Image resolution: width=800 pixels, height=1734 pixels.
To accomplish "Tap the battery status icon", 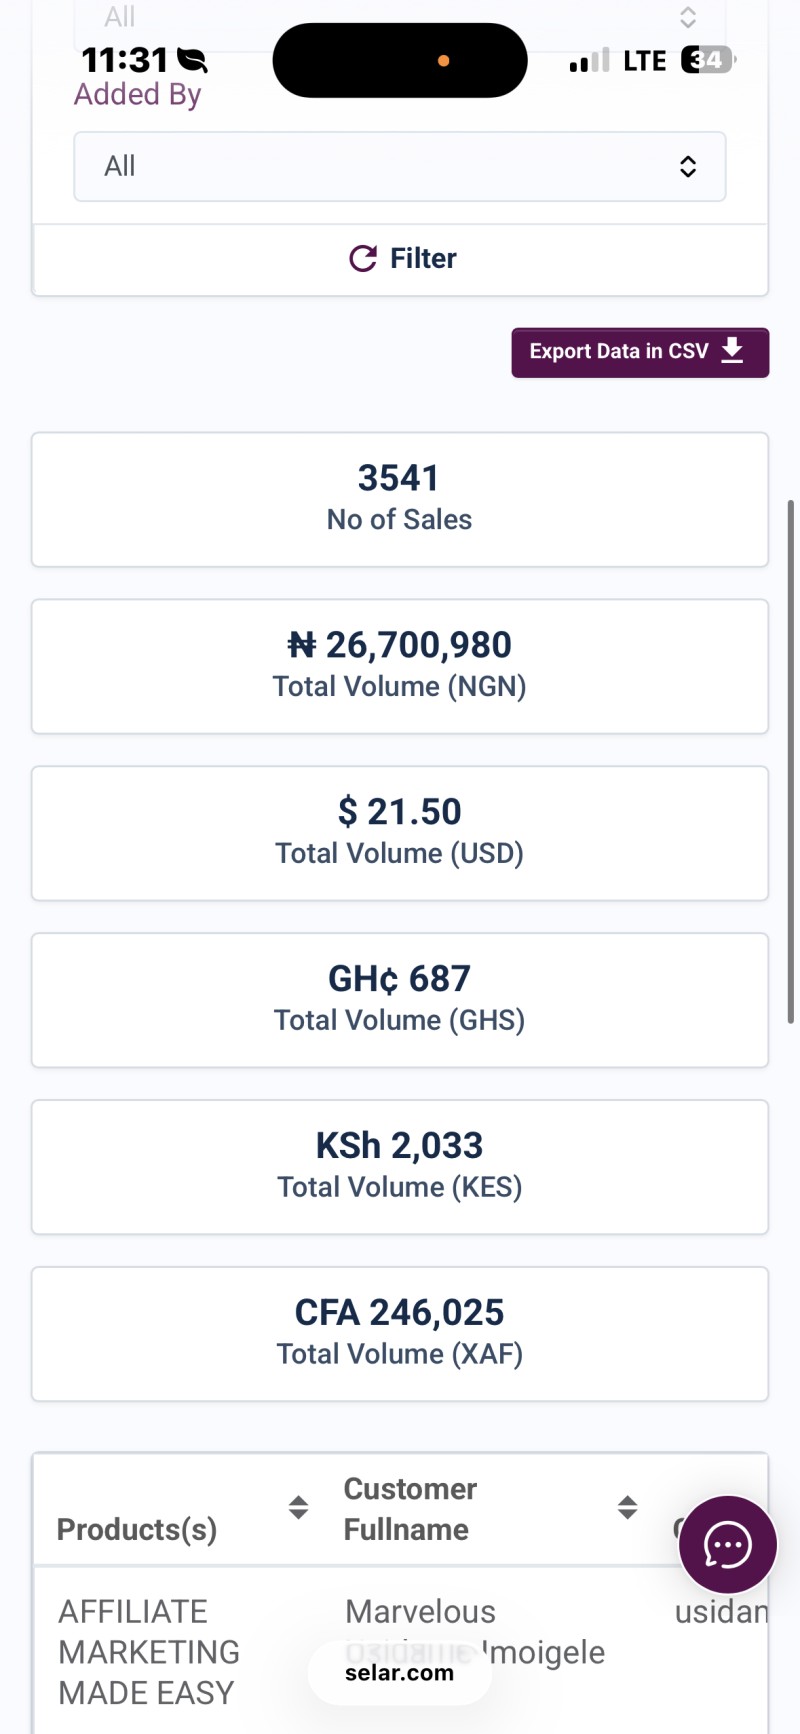I will click(708, 60).
